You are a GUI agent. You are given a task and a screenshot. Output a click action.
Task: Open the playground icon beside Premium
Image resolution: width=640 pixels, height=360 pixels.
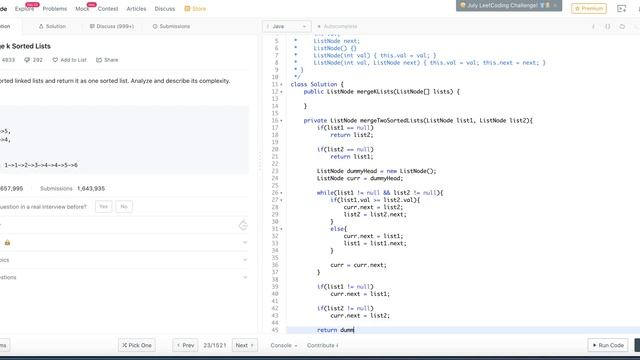pyautogui.click(x=621, y=9)
